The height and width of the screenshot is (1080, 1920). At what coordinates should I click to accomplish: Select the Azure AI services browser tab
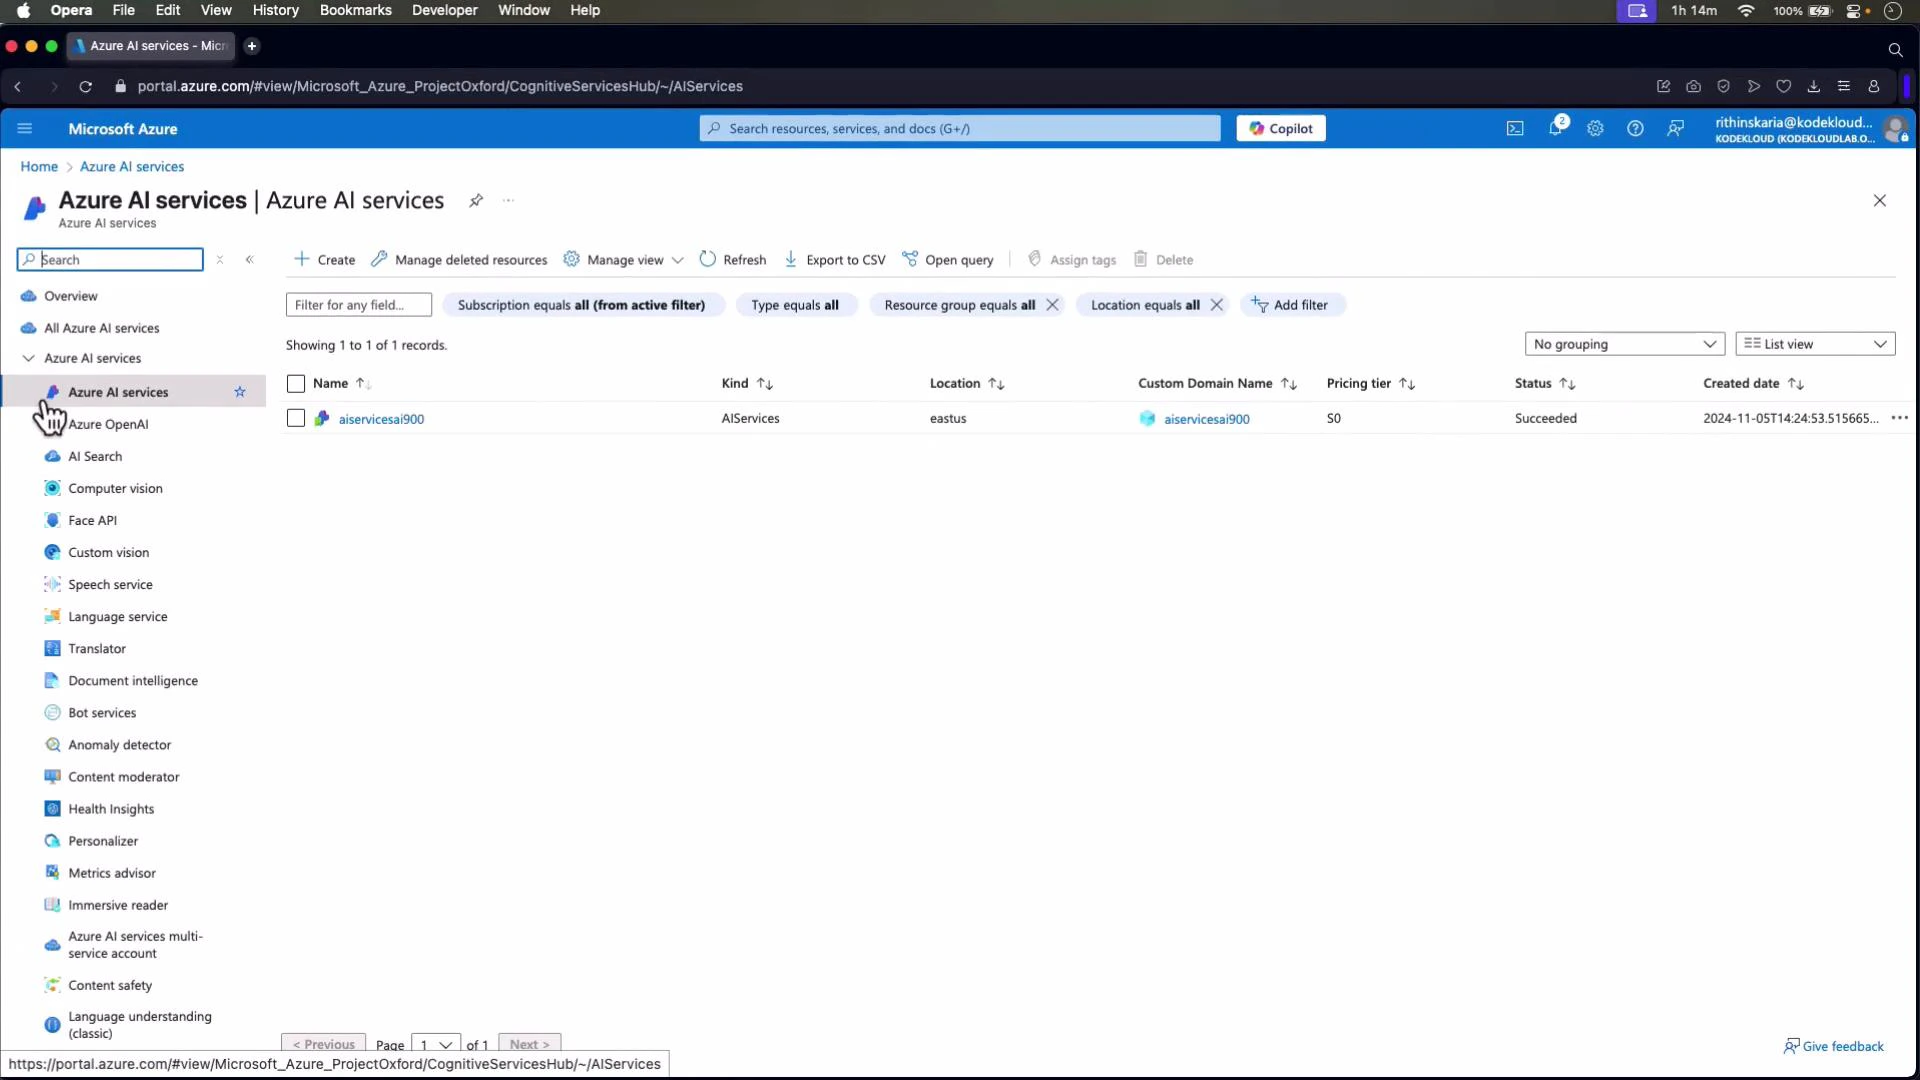click(151, 46)
